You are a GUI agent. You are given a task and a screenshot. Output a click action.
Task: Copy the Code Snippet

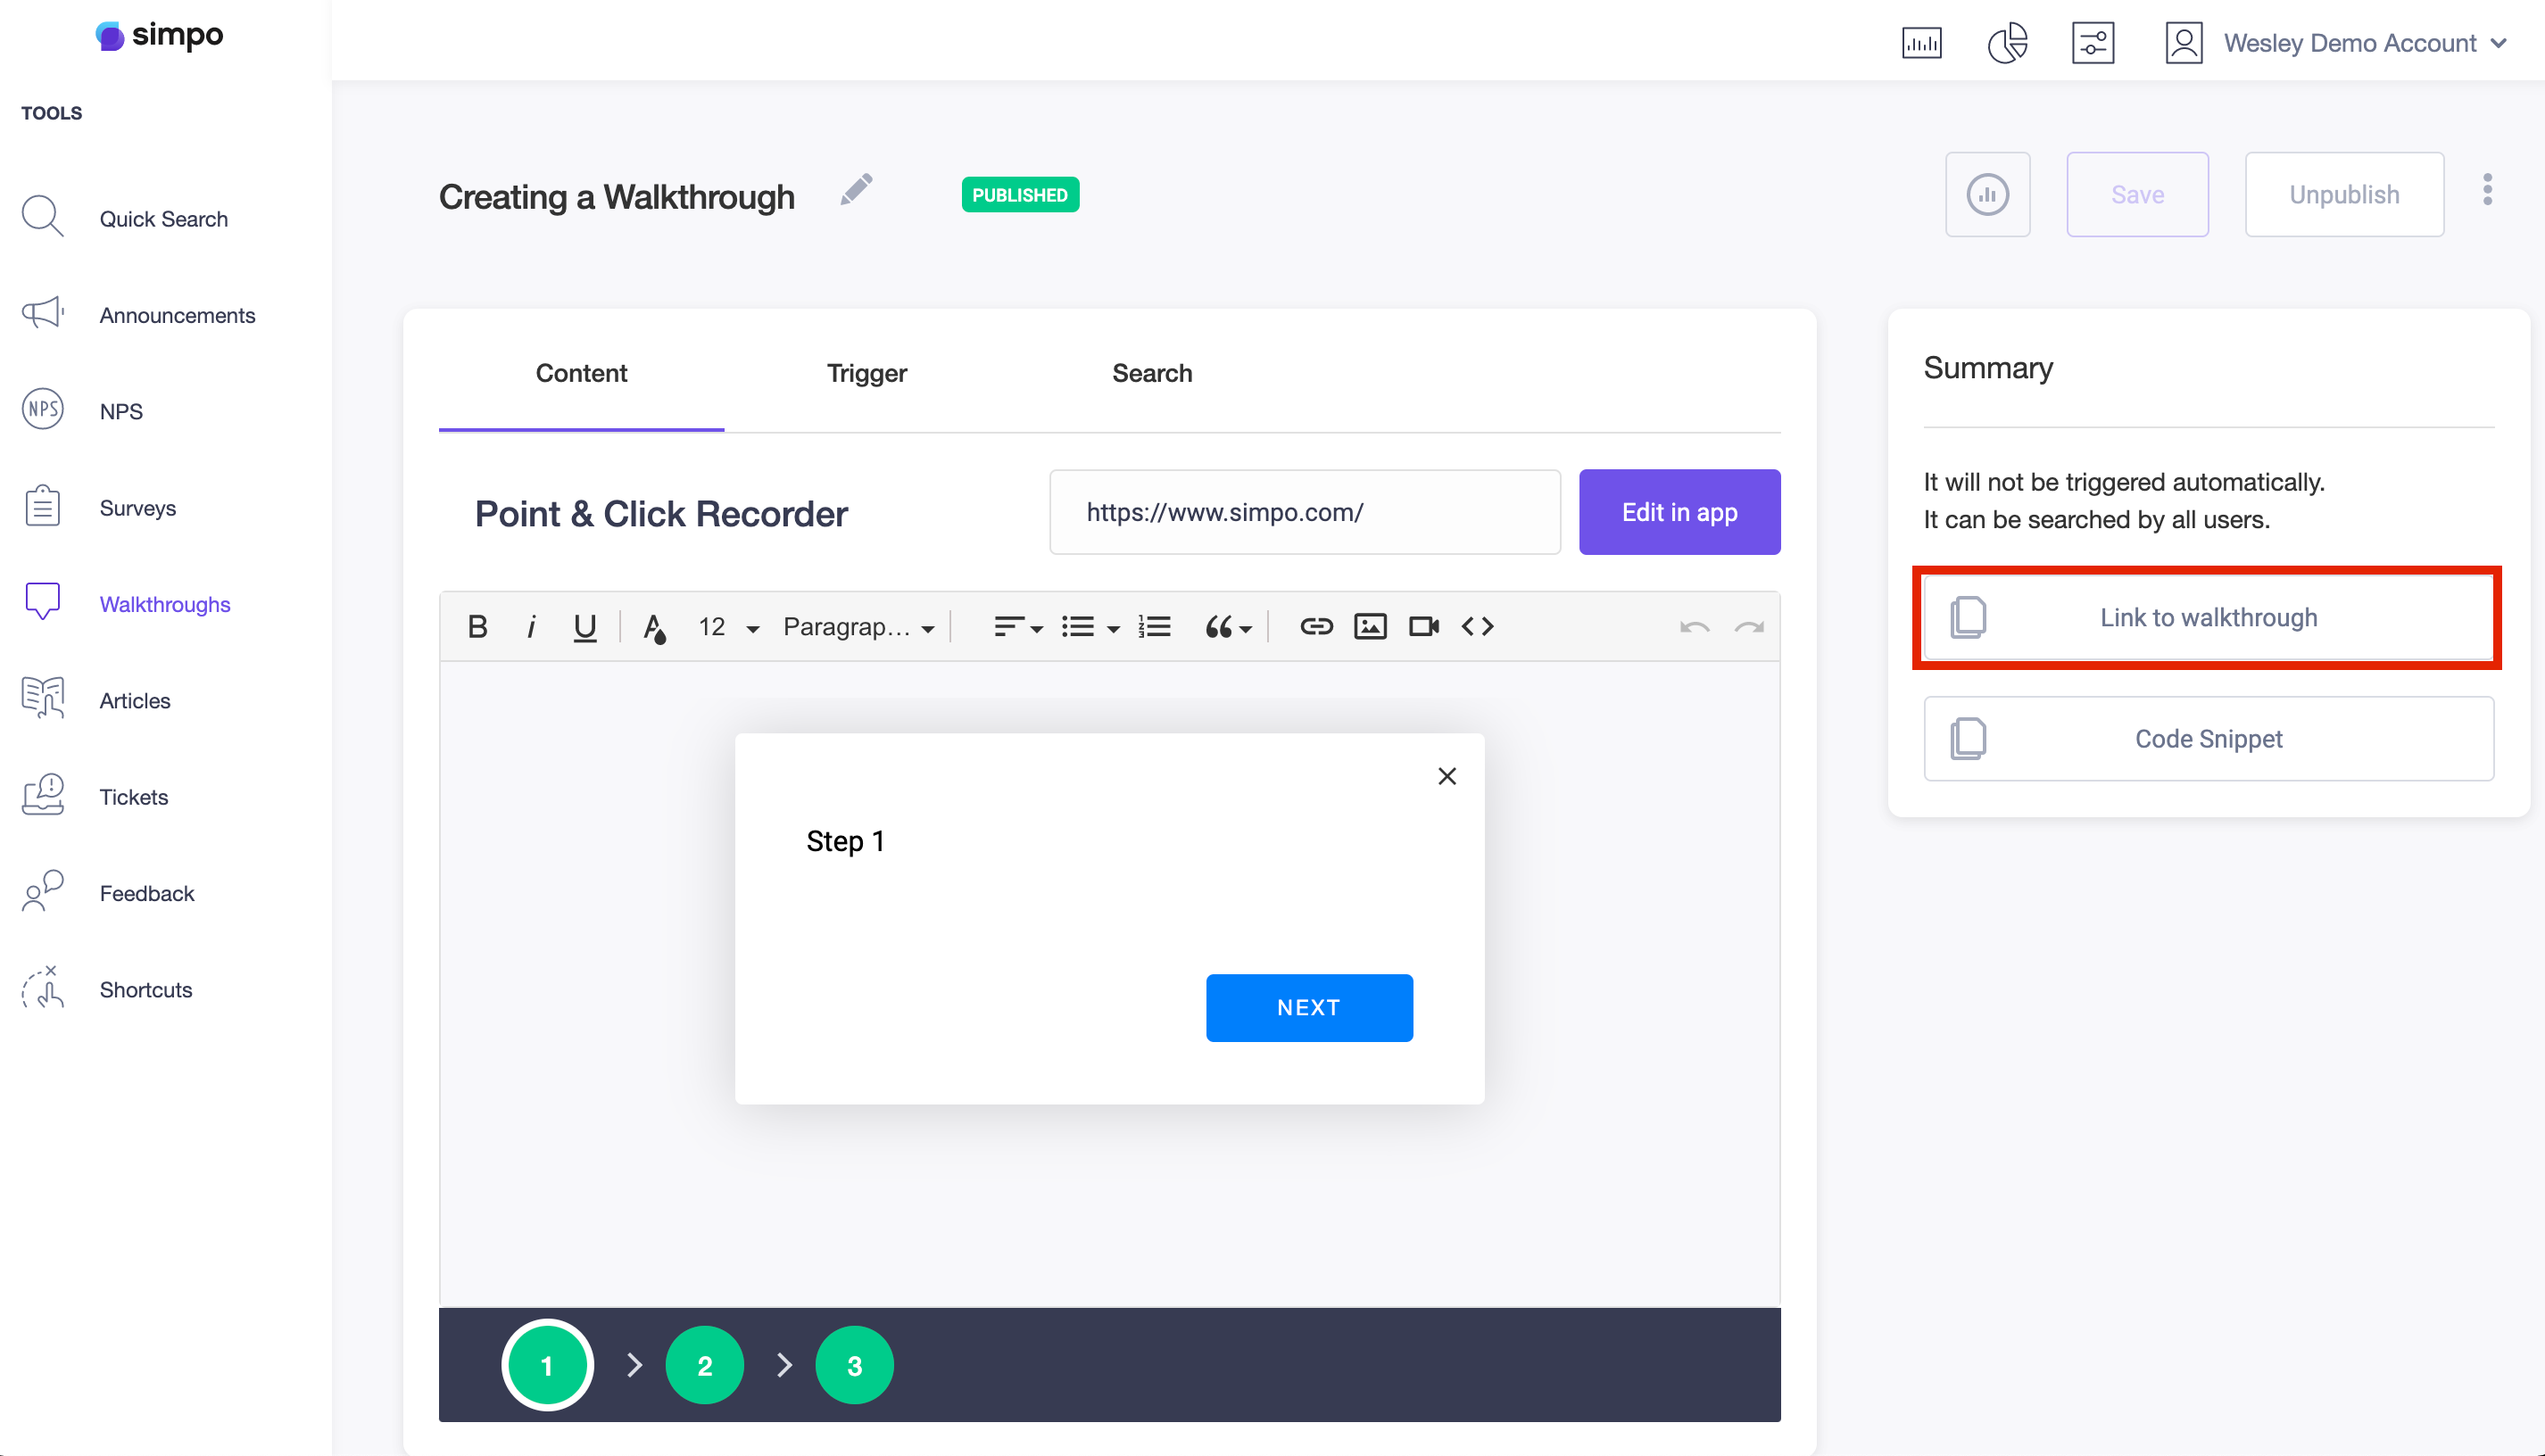click(x=2208, y=739)
